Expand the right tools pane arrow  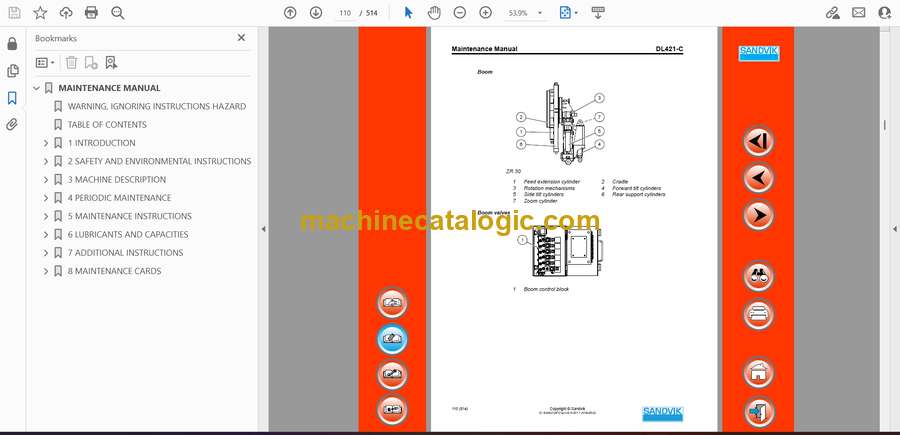(894, 229)
